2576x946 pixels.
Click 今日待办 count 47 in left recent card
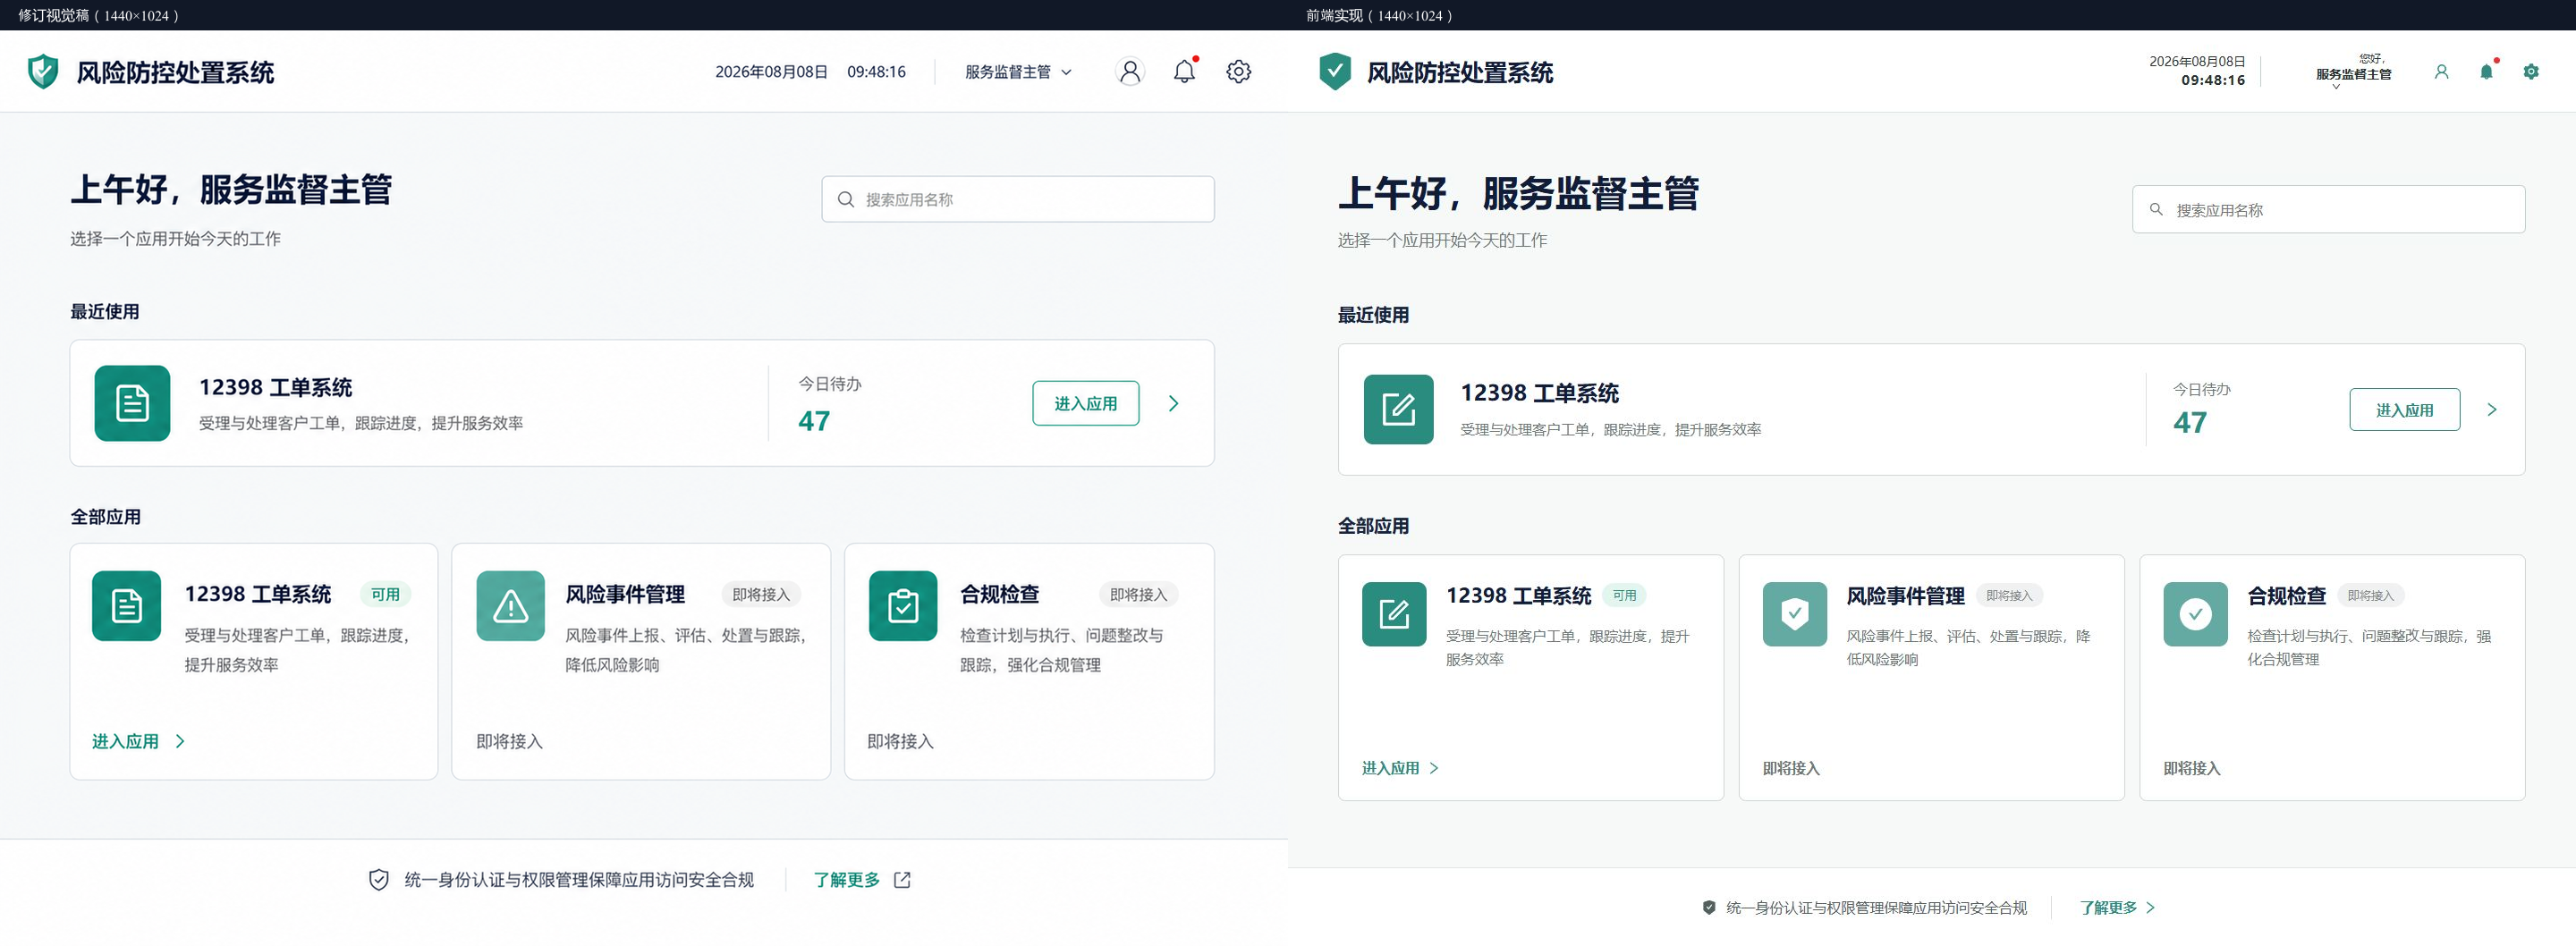coord(814,421)
